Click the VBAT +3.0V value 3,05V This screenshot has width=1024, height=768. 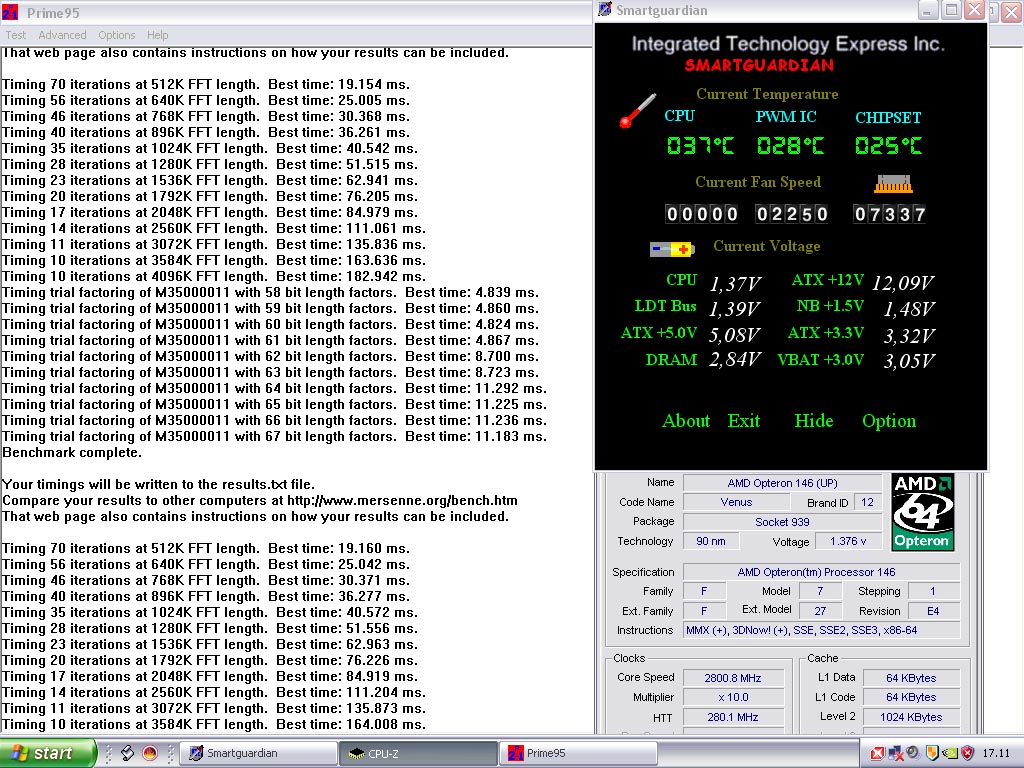pyautogui.click(x=910, y=360)
